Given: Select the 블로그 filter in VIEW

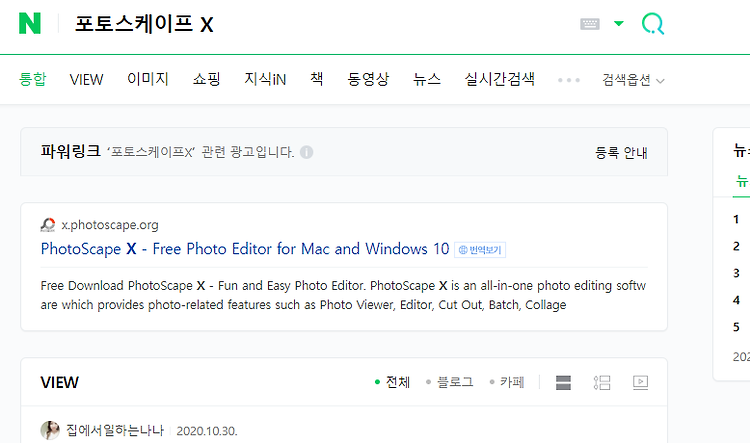Looking at the screenshot, I should [450, 382].
